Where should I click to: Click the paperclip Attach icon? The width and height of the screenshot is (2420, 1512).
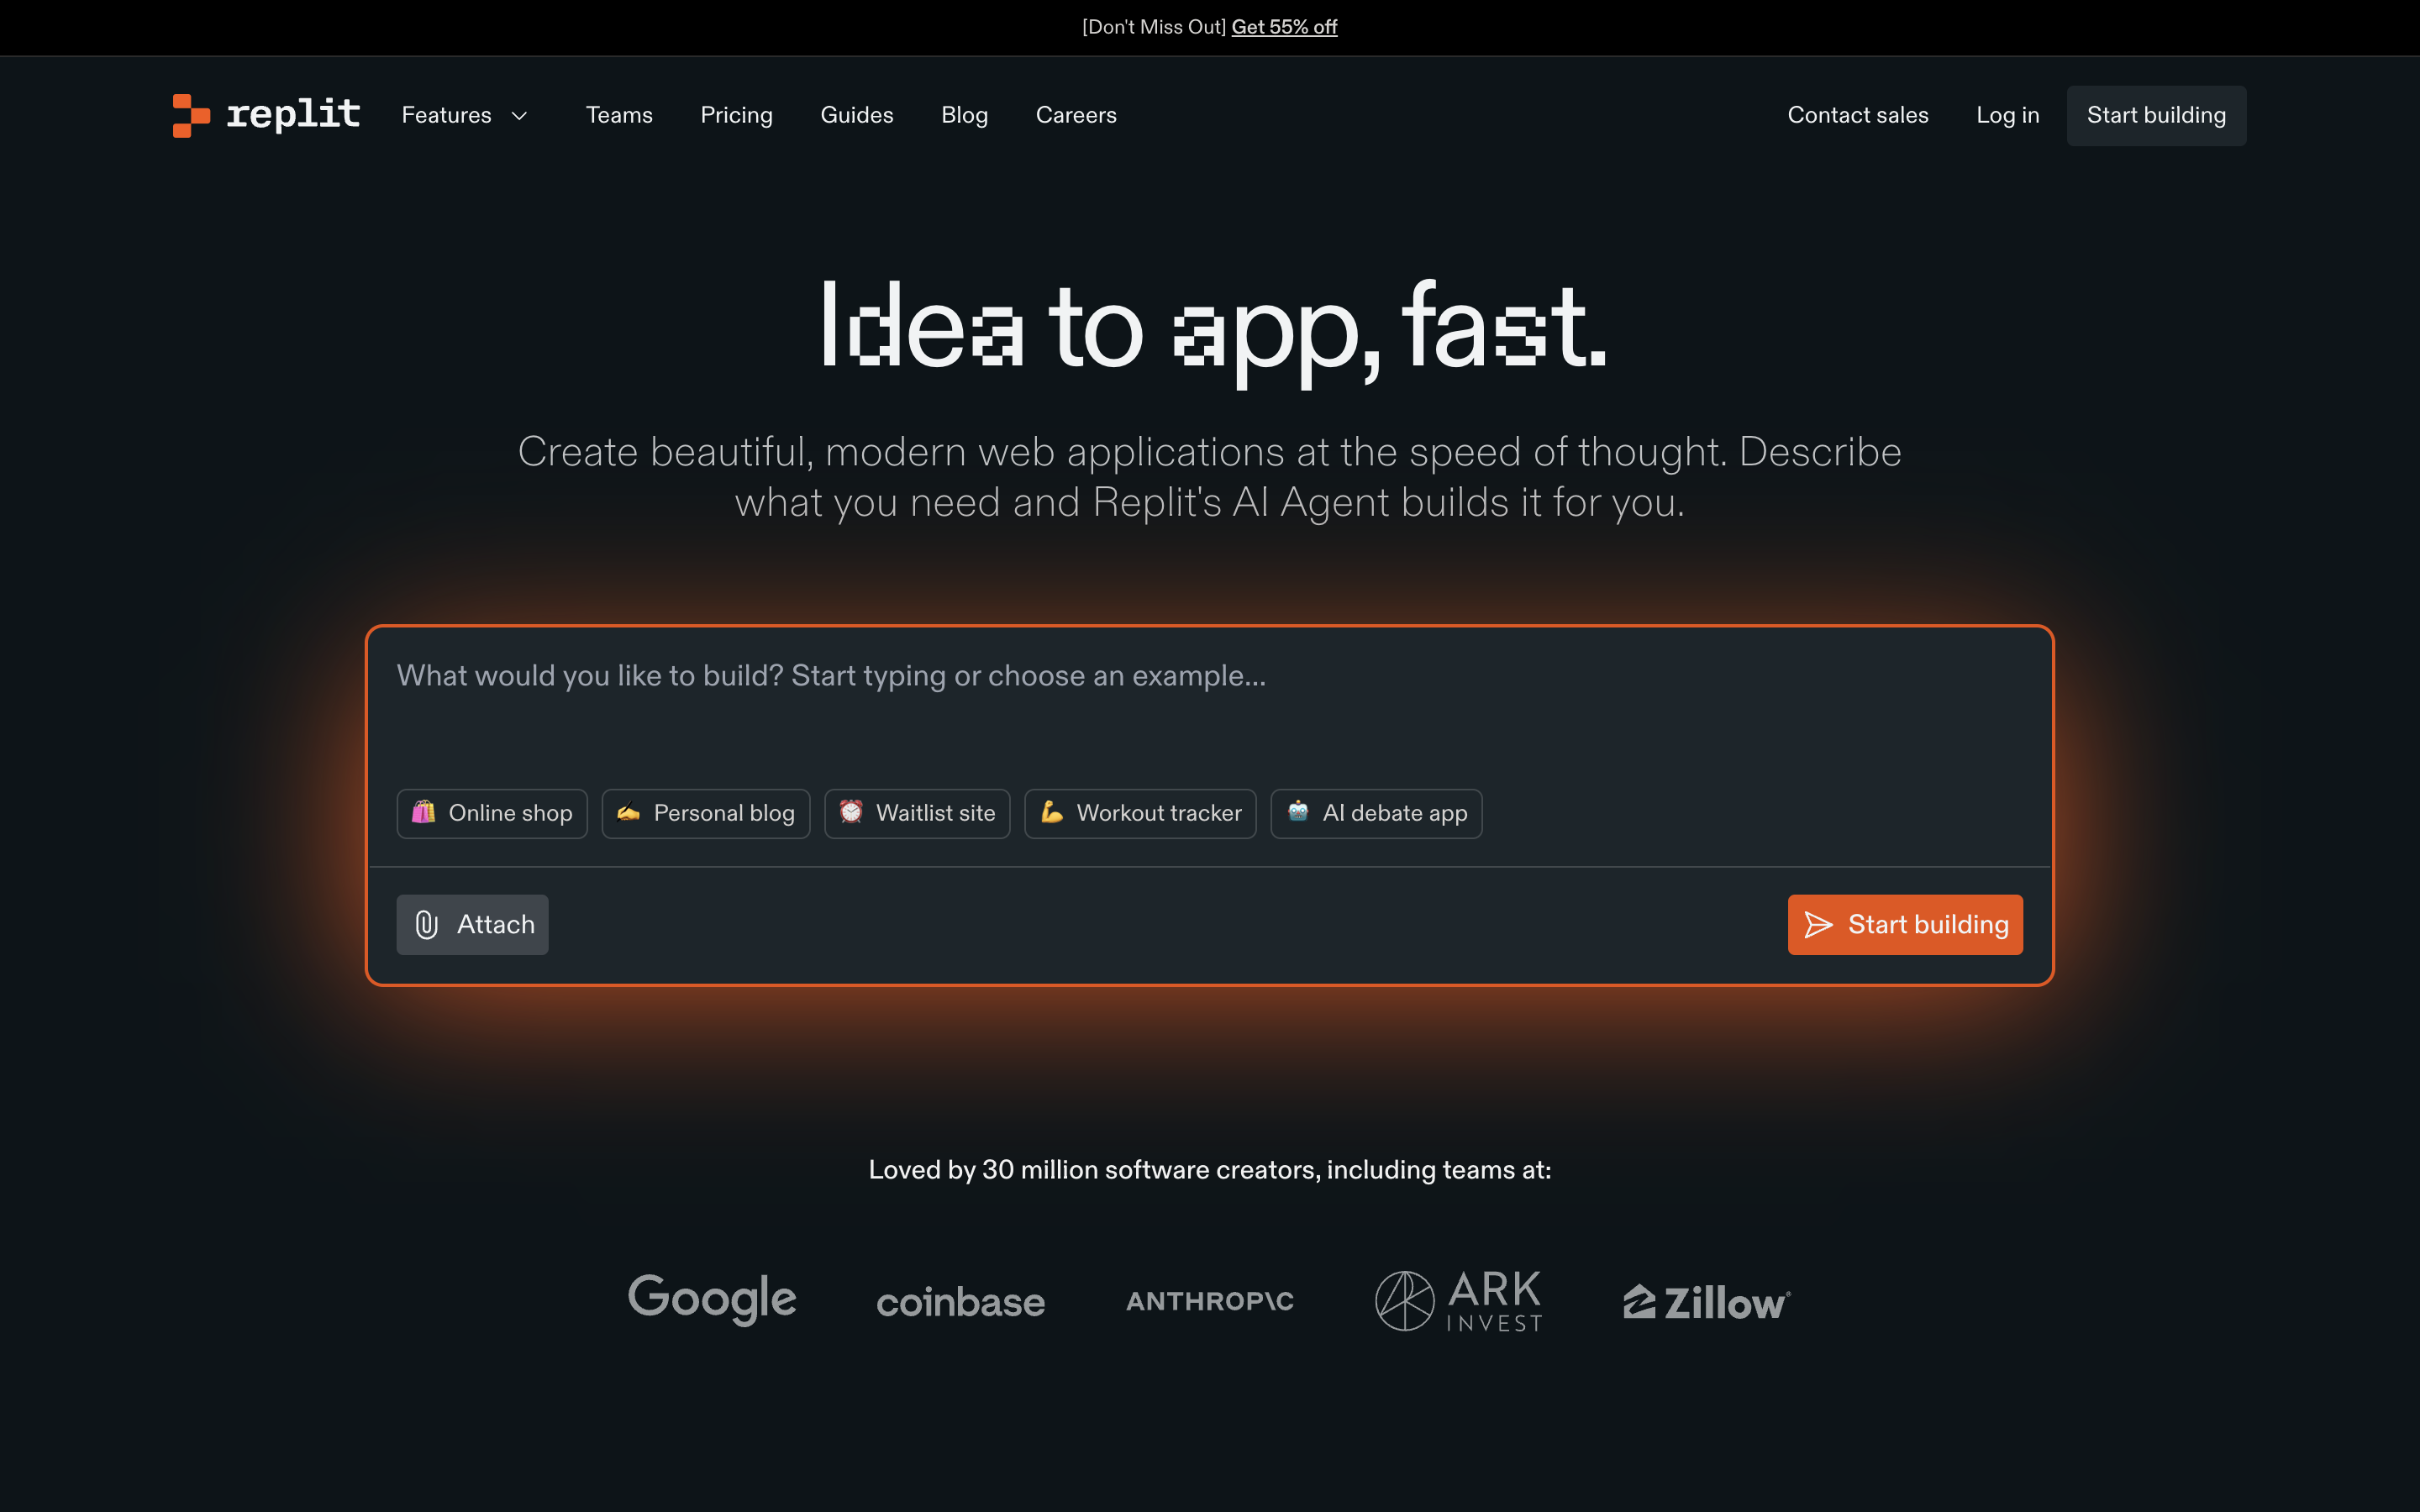[427, 924]
